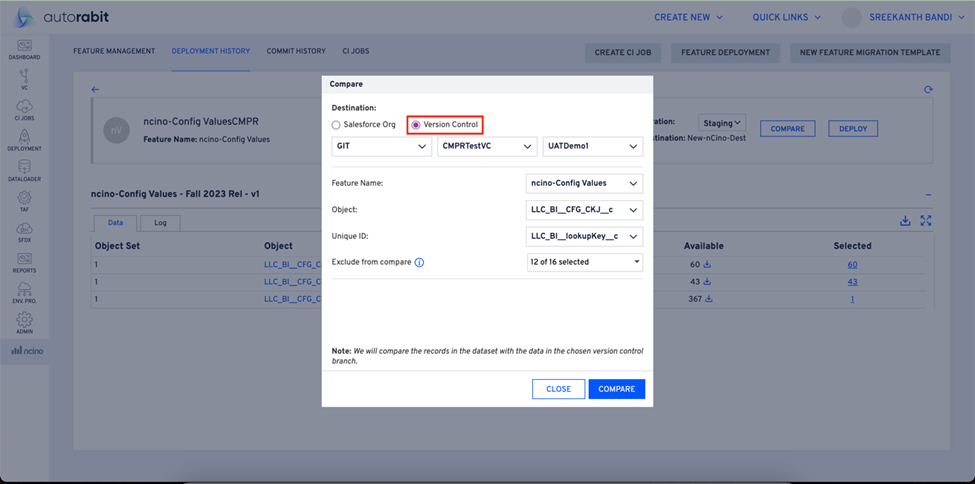
Task: Open Reports from the sidebar
Action: (24, 262)
